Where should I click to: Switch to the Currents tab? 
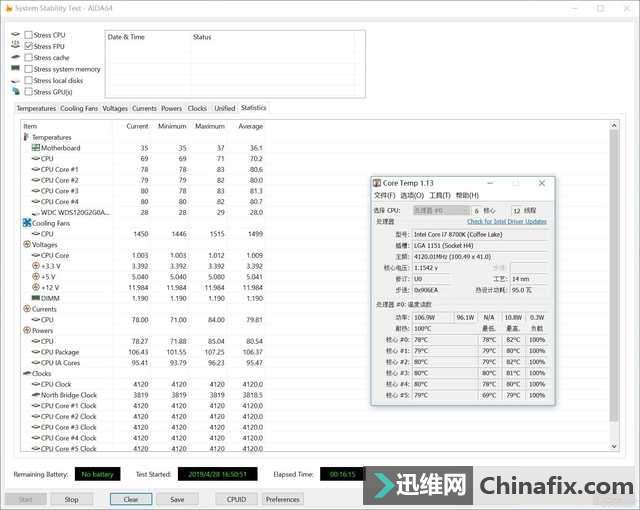(x=144, y=109)
